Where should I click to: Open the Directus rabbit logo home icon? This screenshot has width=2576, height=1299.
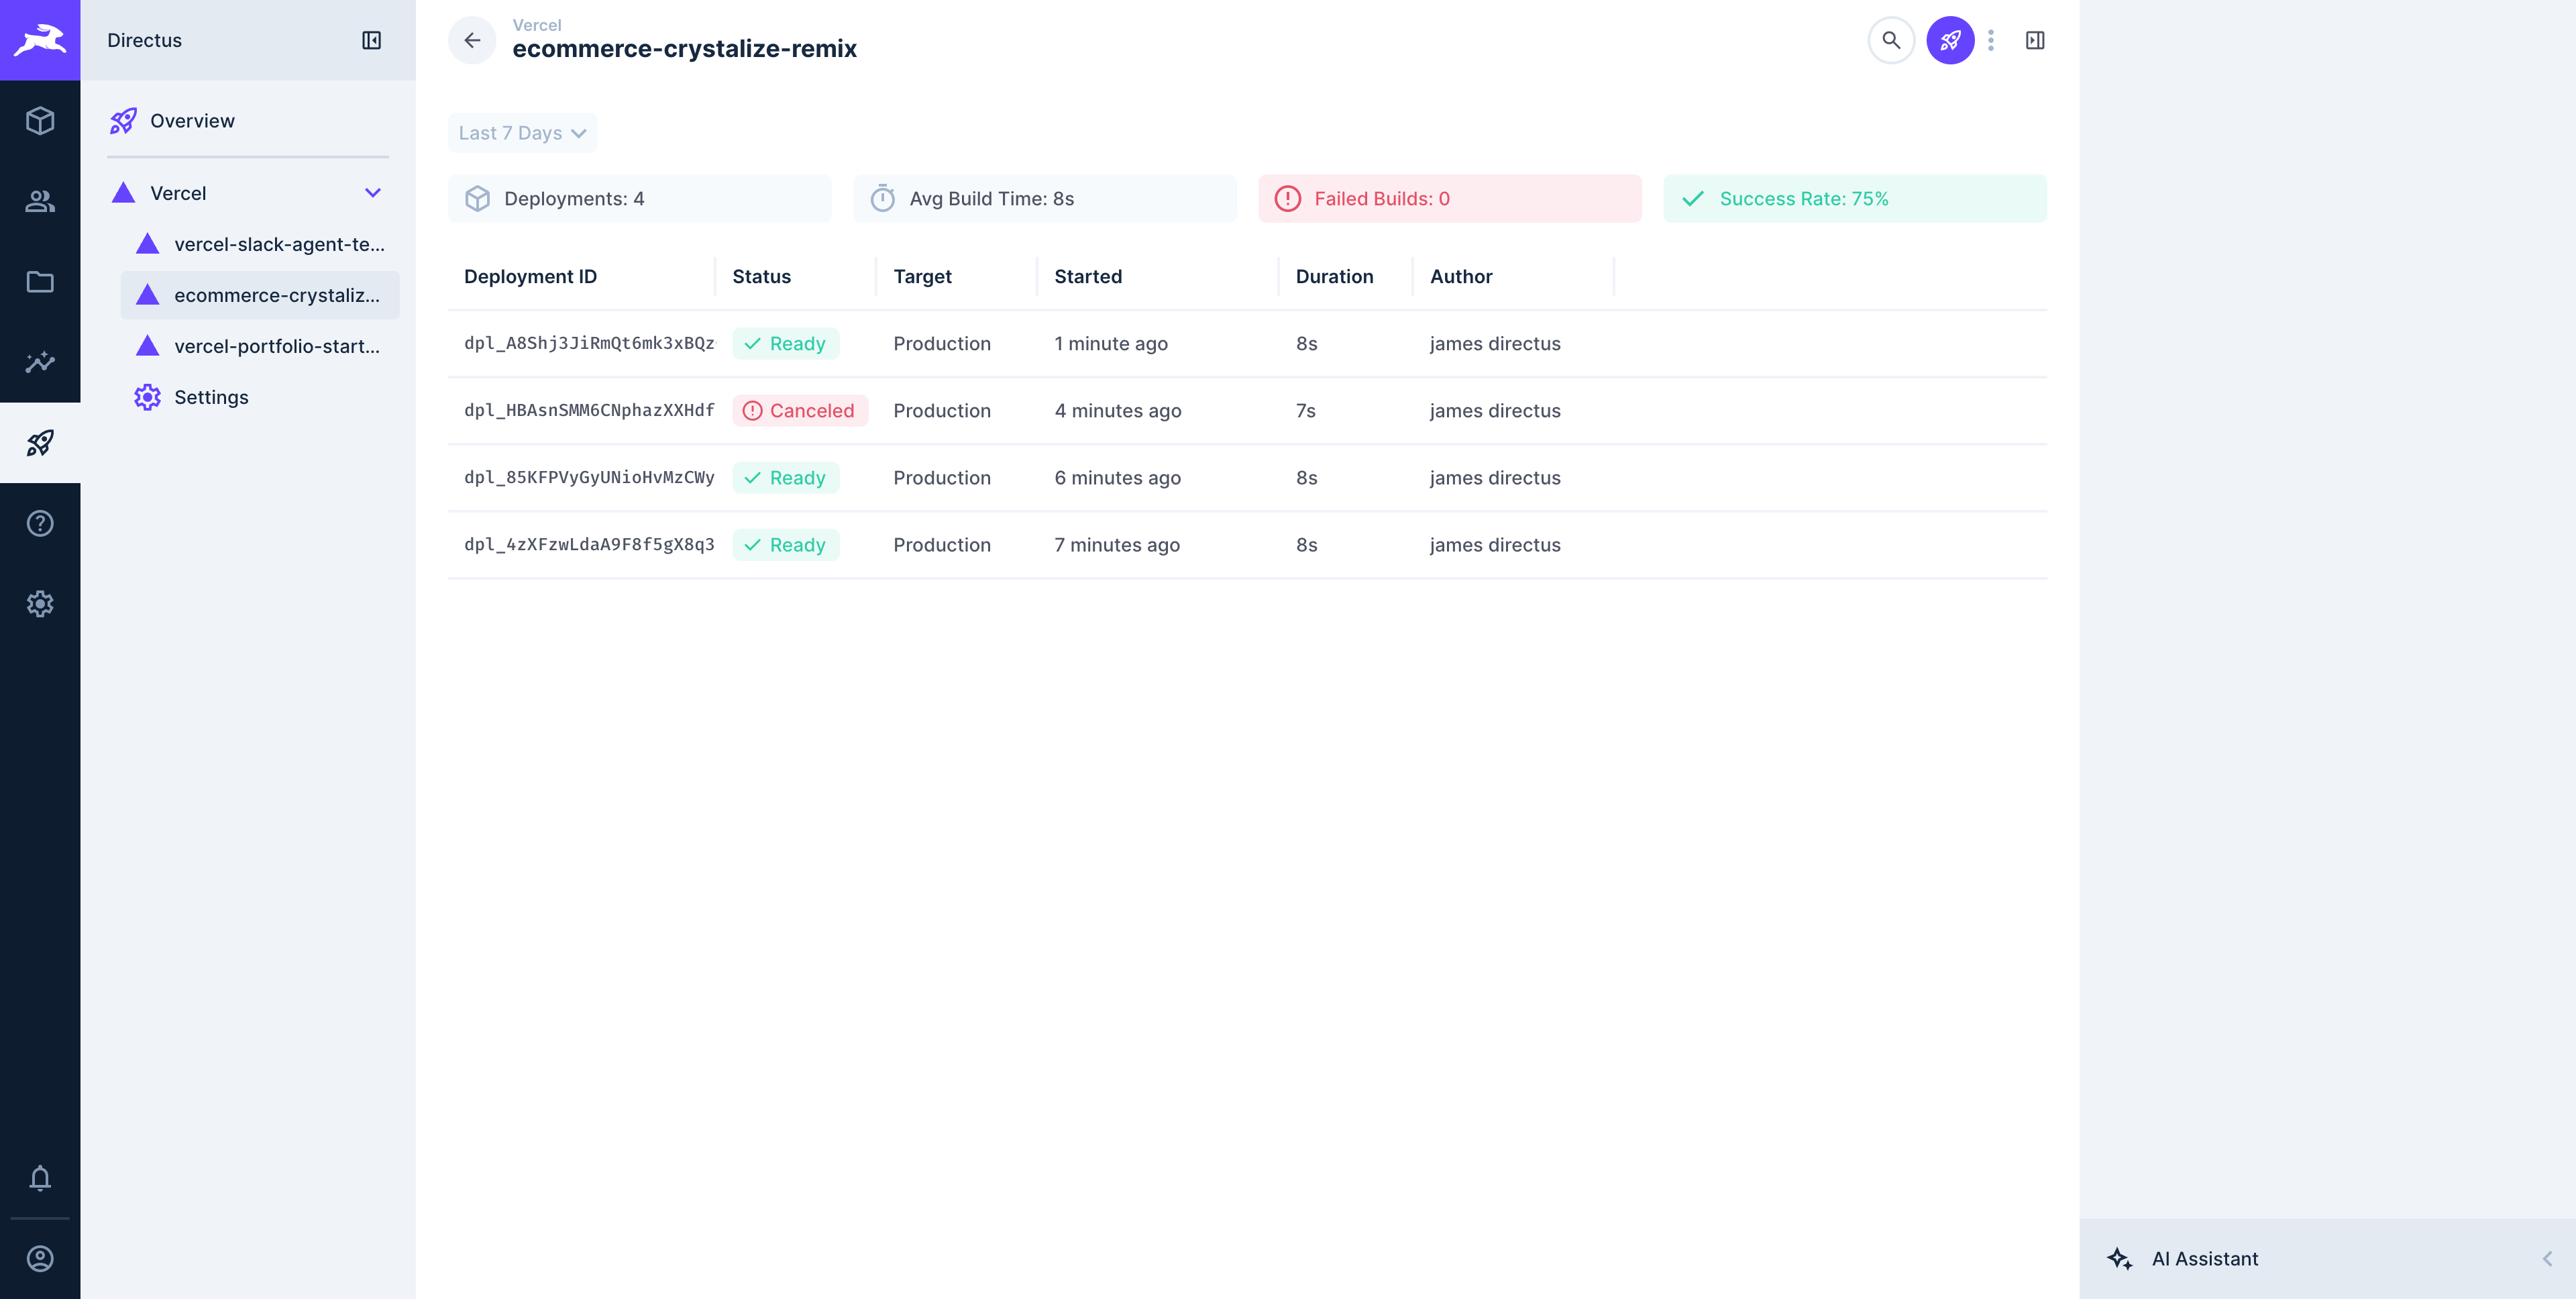40,40
